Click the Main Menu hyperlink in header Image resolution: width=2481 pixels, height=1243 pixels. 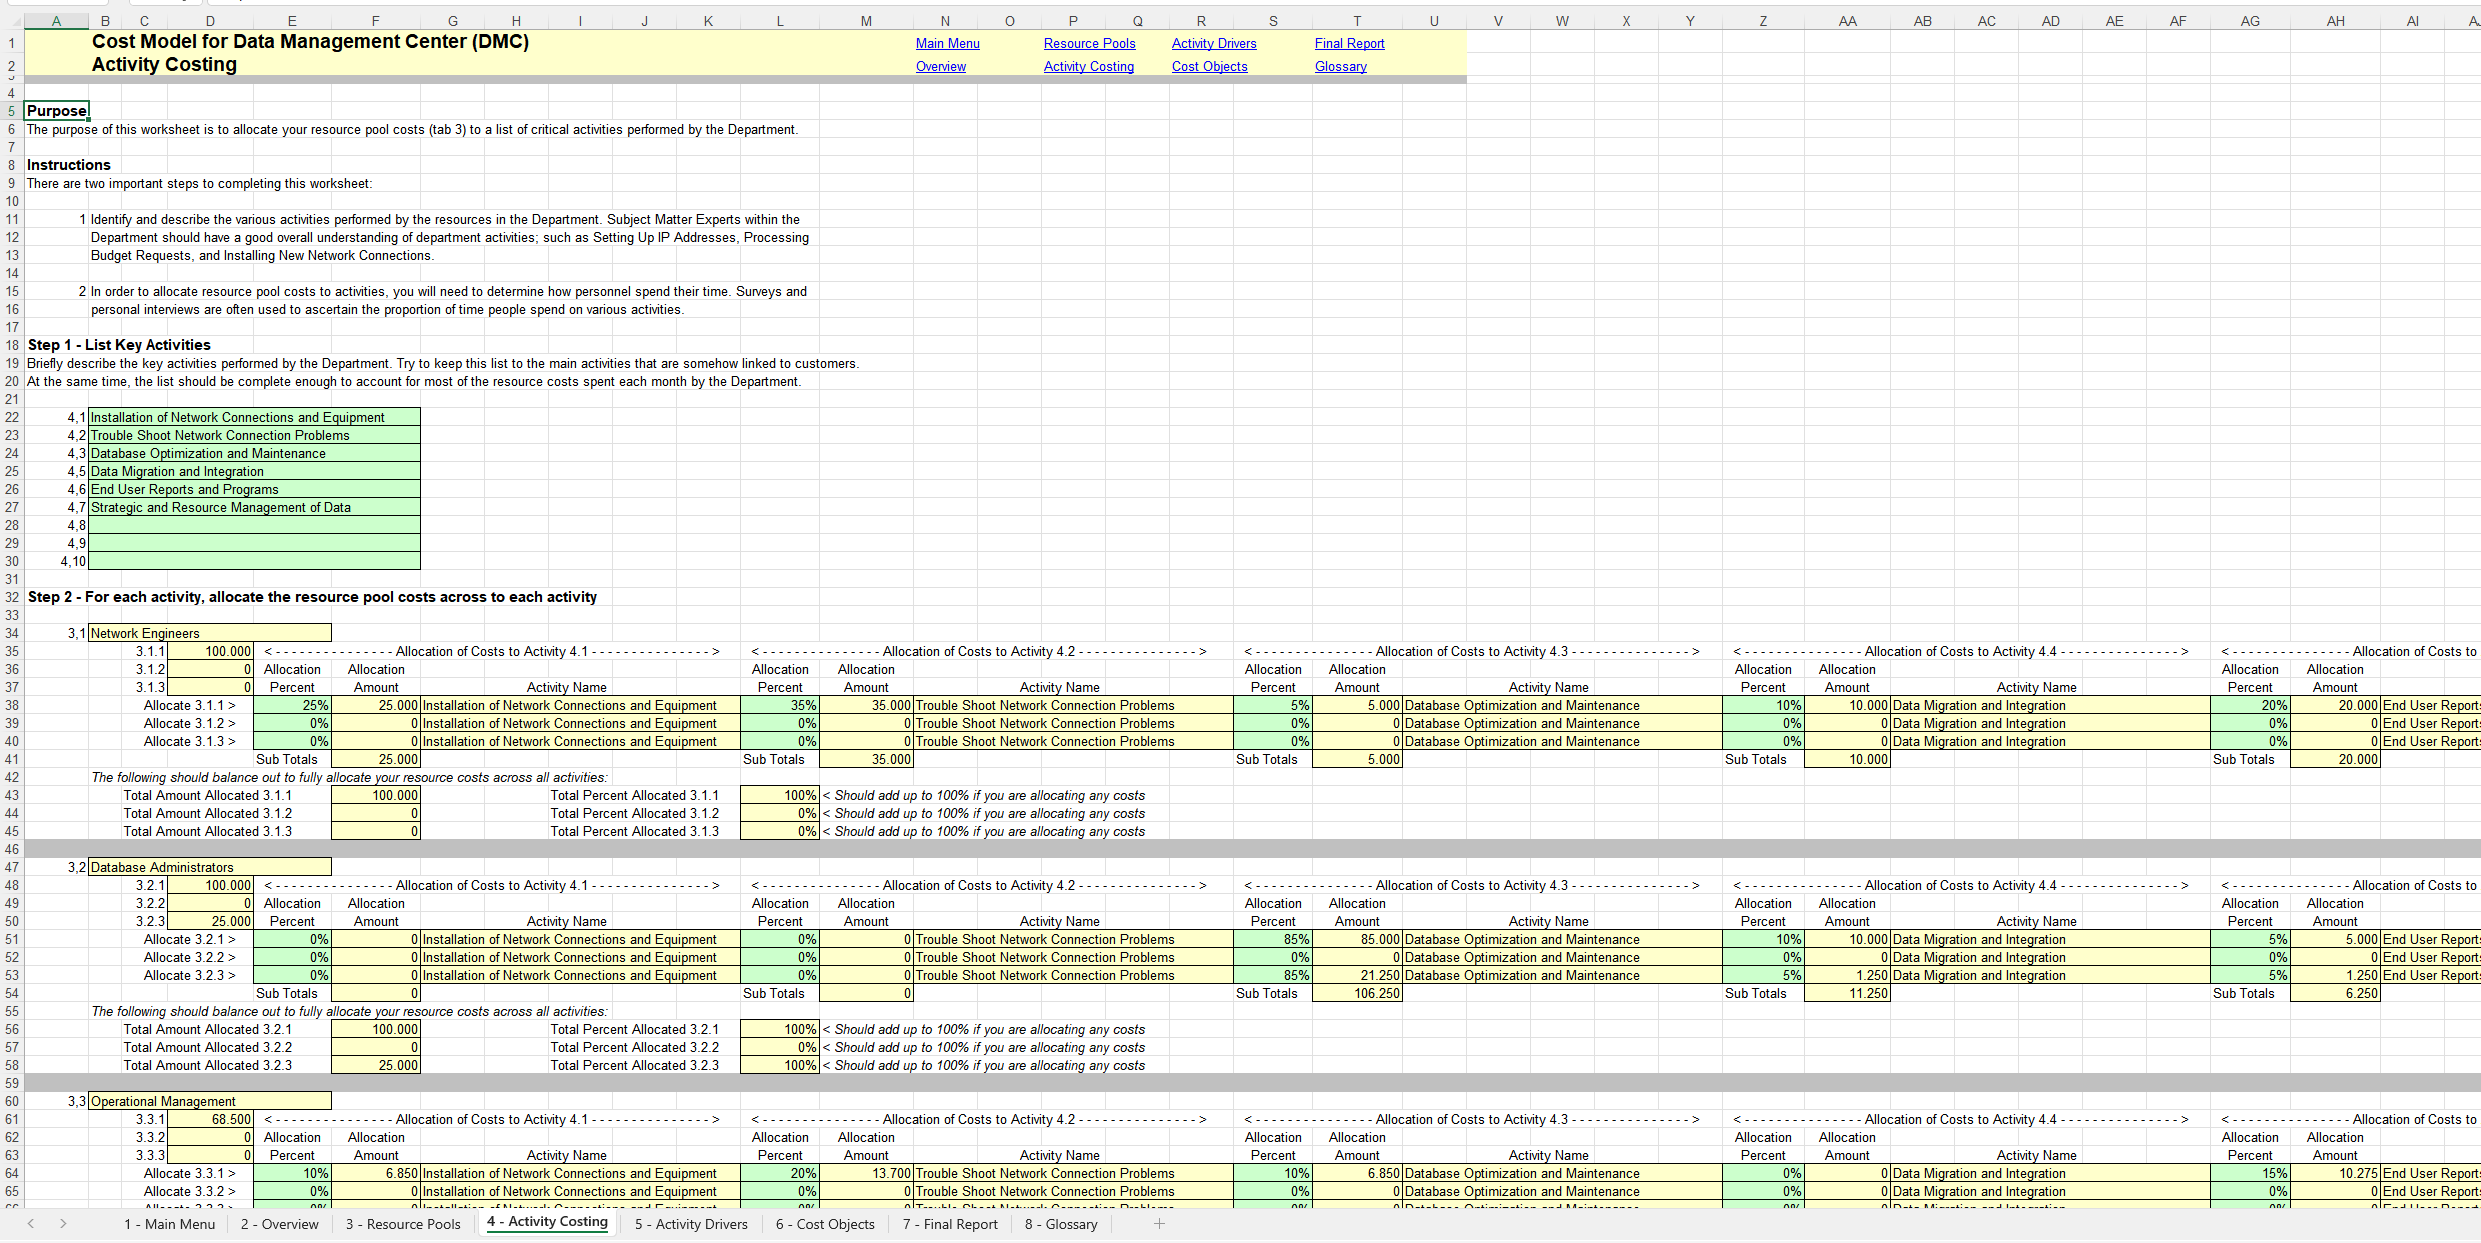pos(947,43)
